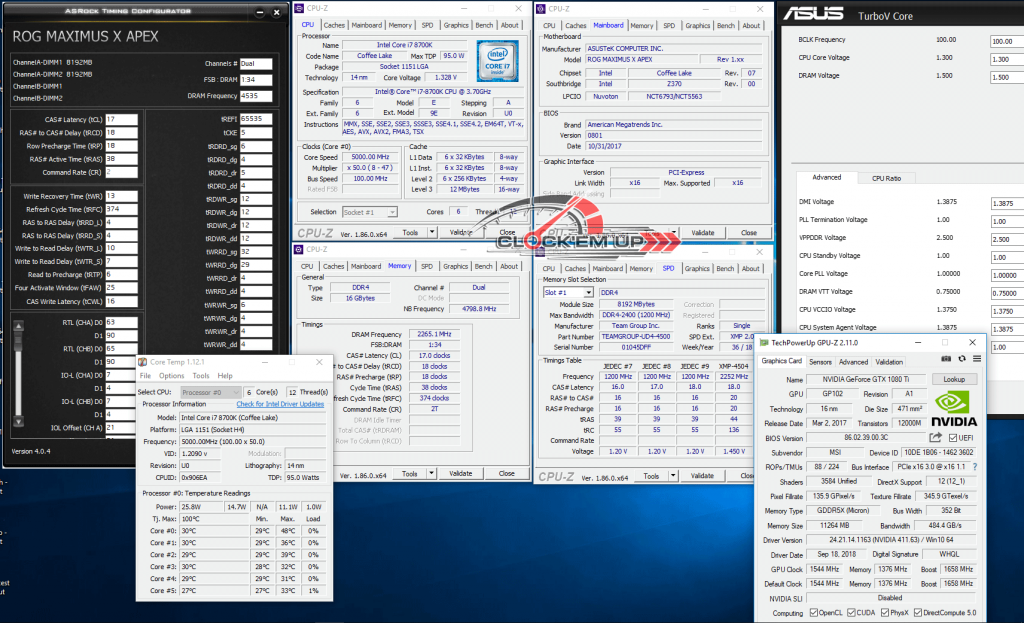Image resolution: width=1024 pixels, height=623 pixels.
Task: Click the CPU Core Voltage input field in TurboV
Action: point(1006,58)
